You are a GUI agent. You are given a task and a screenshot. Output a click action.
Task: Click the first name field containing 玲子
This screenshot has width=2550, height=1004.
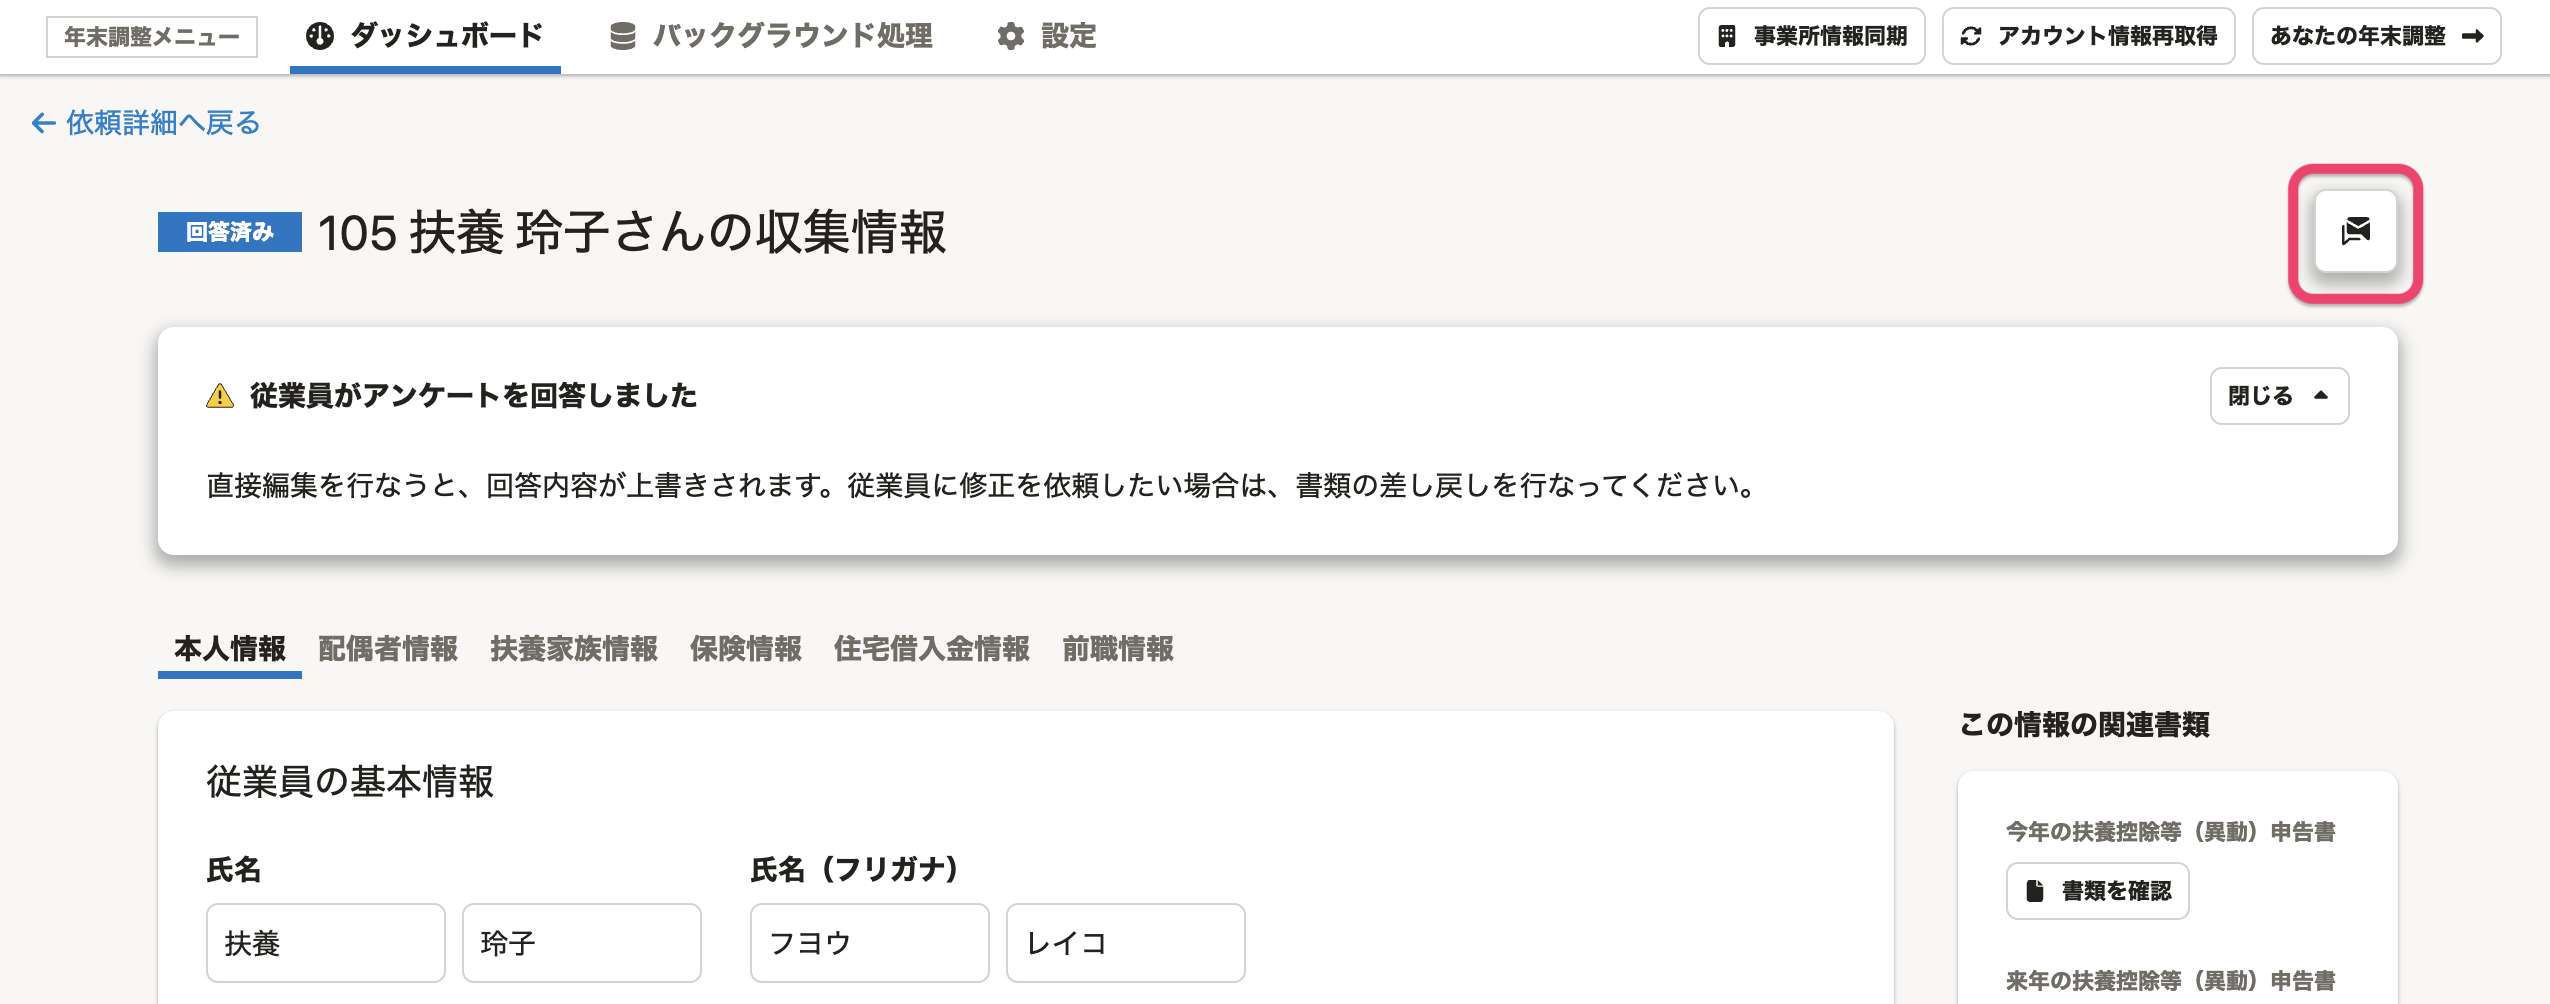click(582, 943)
